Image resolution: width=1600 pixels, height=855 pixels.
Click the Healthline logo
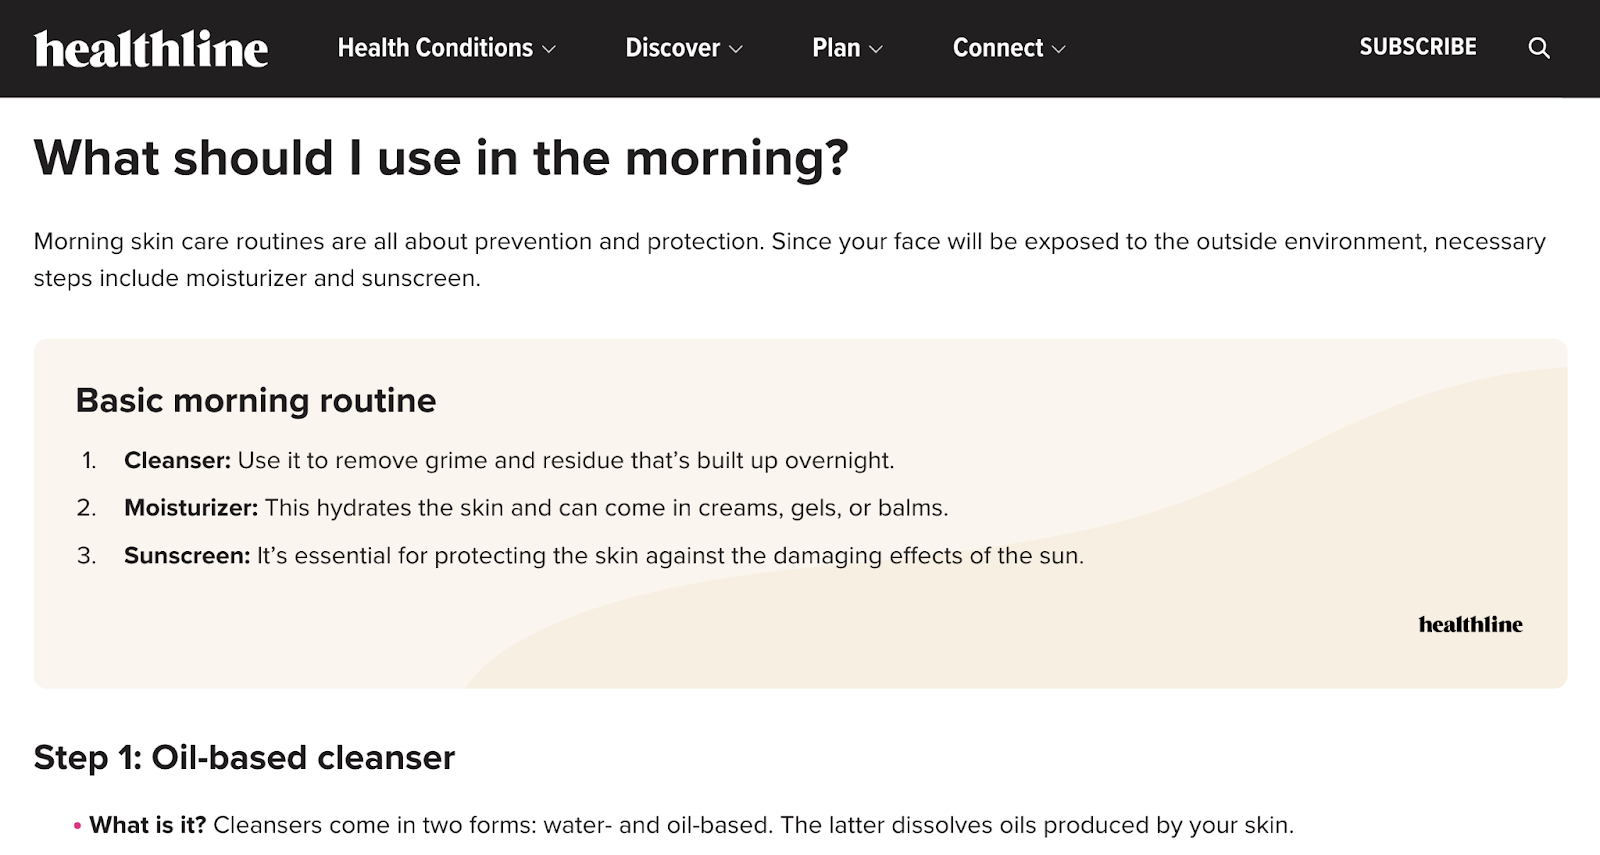pyautogui.click(x=151, y=47)
